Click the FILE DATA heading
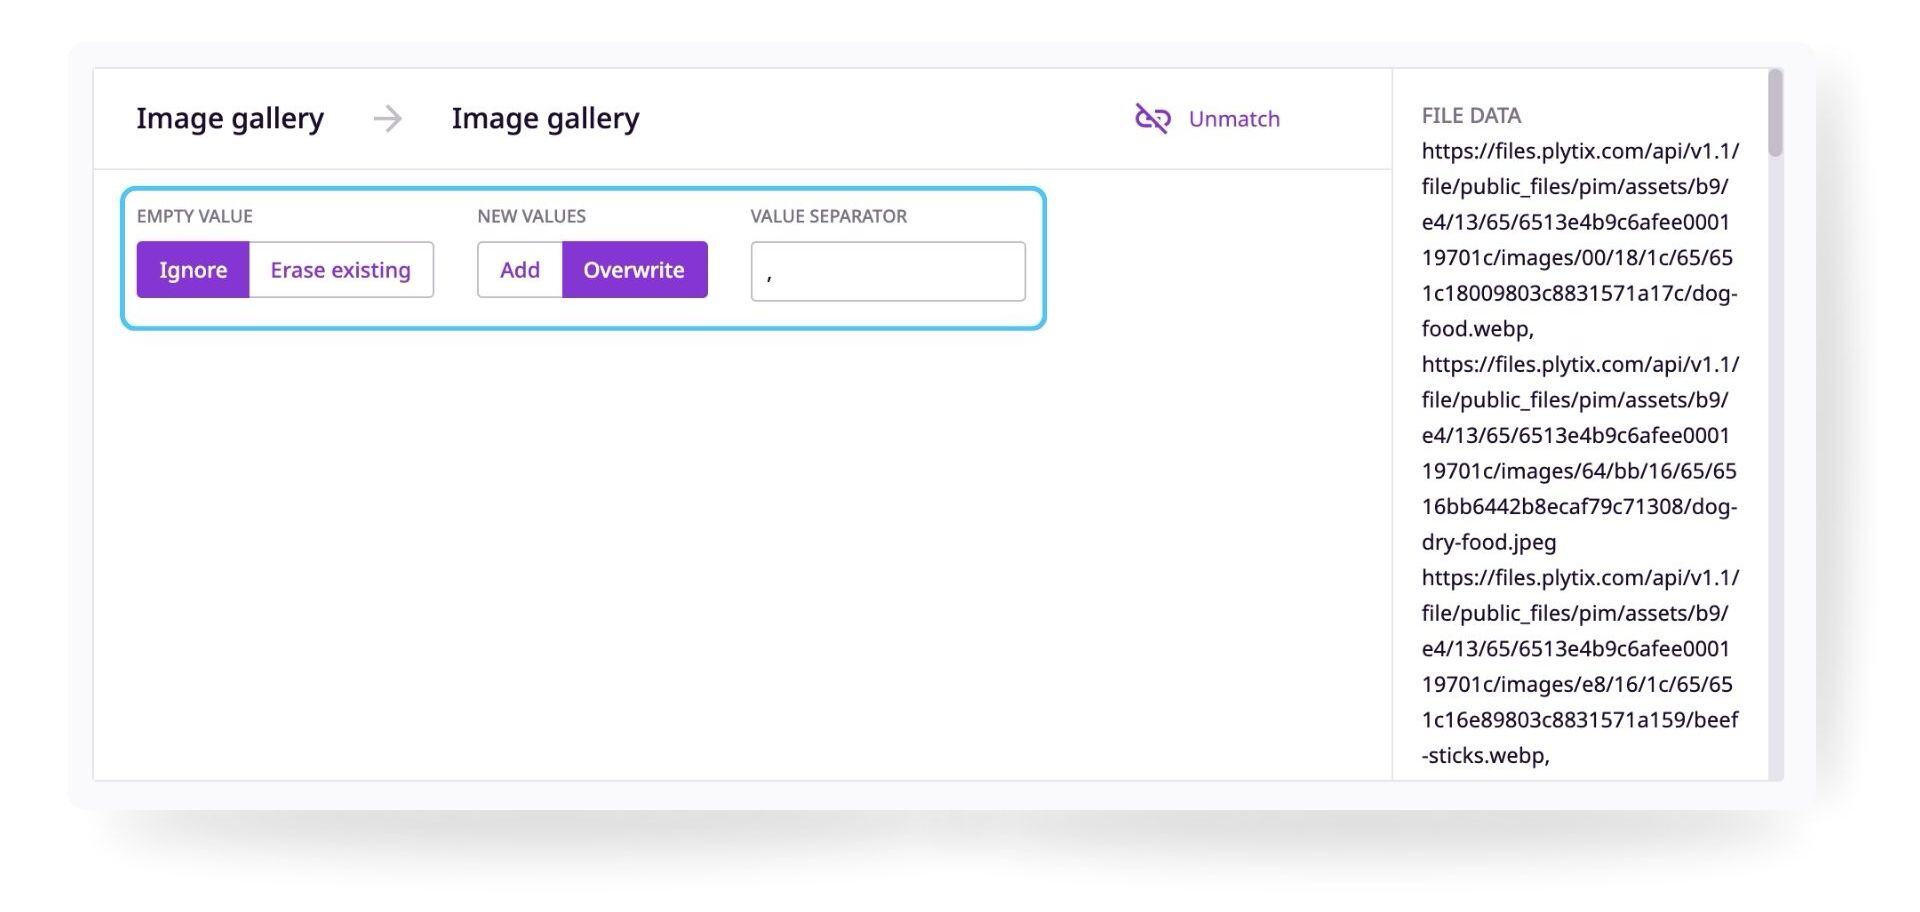This screenshot has height=912, width=1920. tap(1471, 116)
